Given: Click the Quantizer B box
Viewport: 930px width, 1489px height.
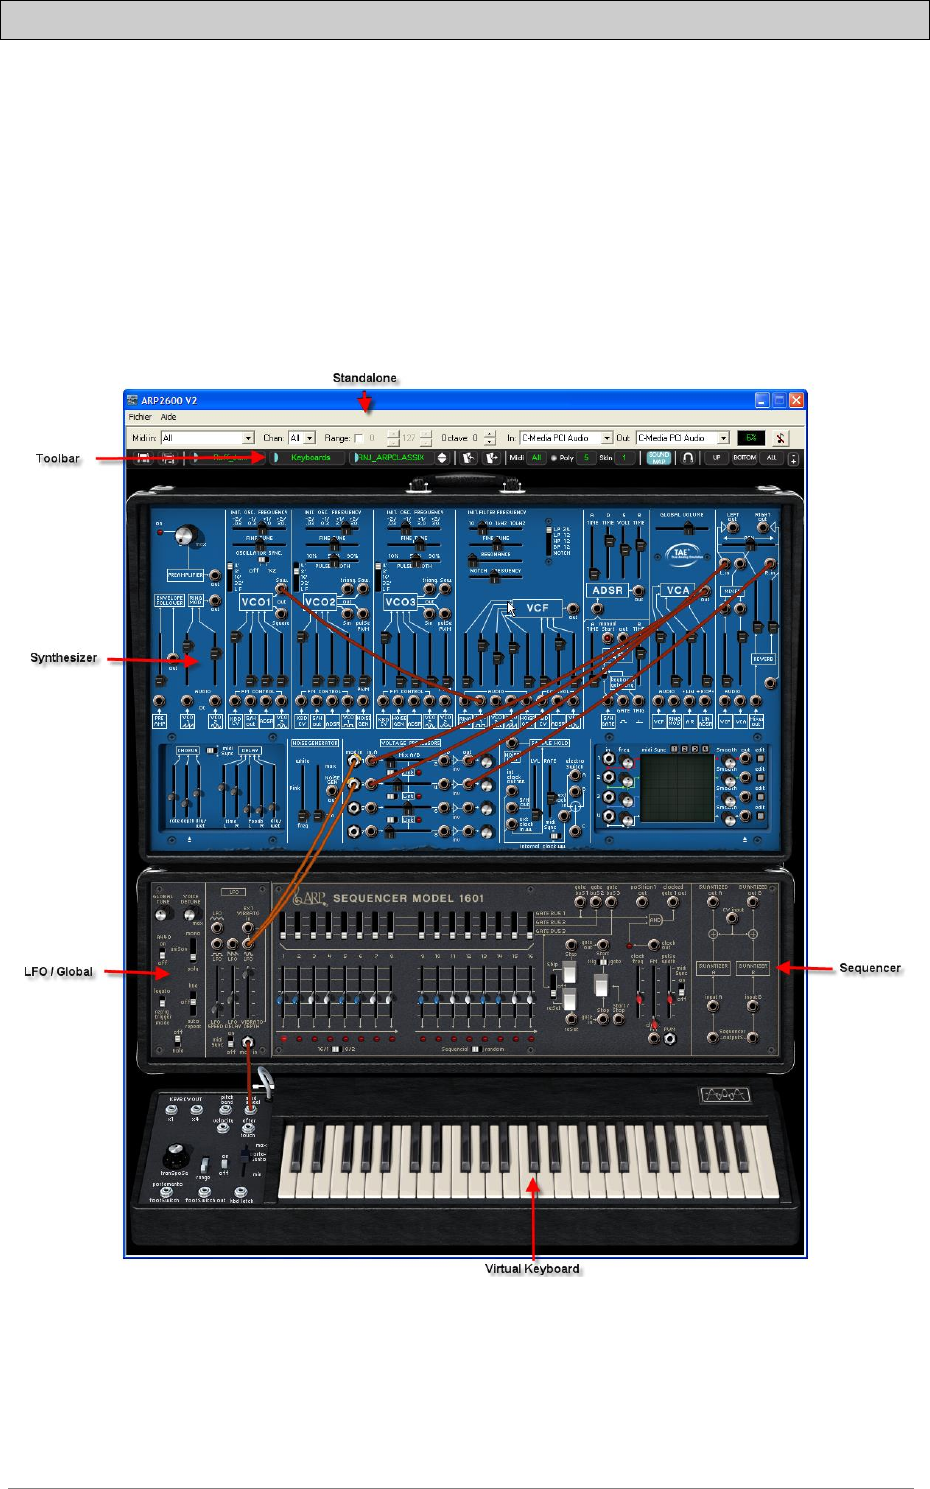Looking at the screenshot, I should tap(752, 967).
